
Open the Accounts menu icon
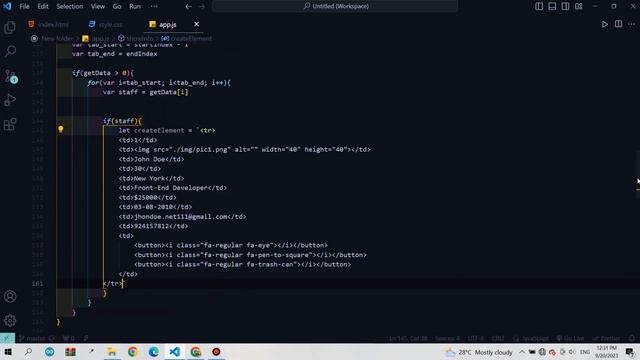[x=10, y=296]
